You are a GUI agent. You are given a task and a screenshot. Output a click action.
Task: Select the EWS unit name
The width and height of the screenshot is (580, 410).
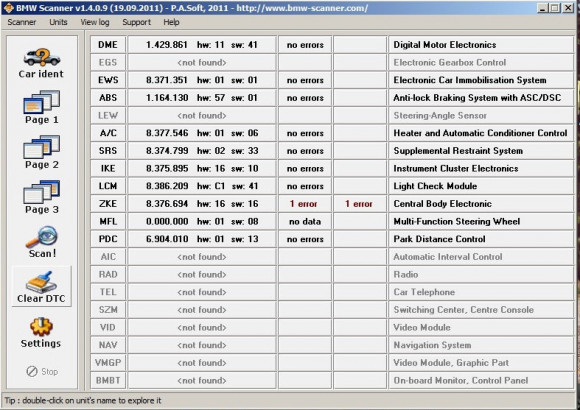[x=108, y=80]
